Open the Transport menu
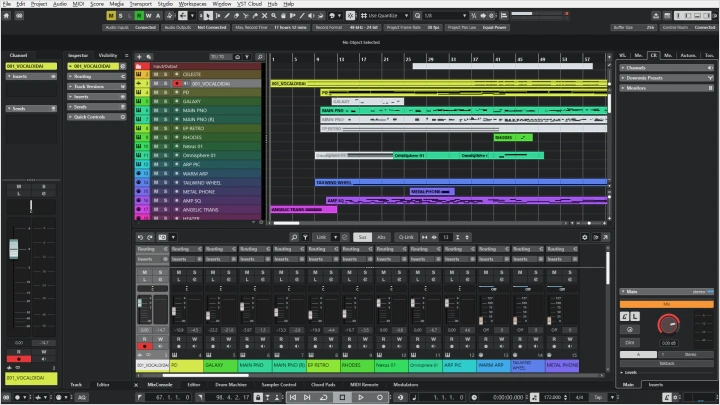This screenshot has height=405, width=720. click(x=141, y=4)
